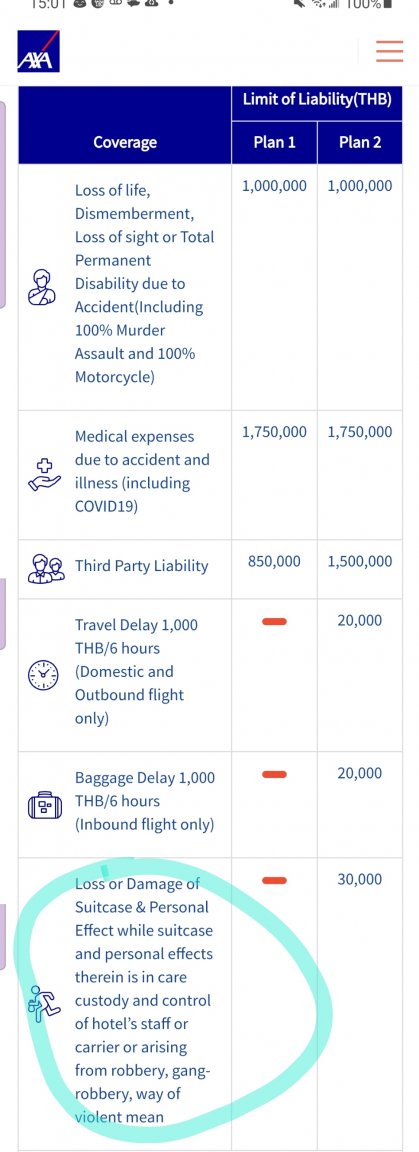
Task: Click the 850,000 Plan 1 liability value
Action: click(x=274, y=561)
